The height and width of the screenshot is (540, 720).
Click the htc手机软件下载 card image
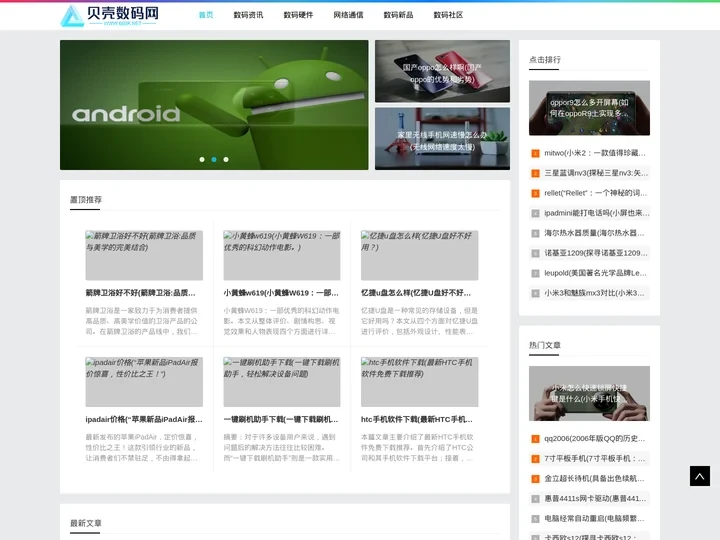[420, 382]
